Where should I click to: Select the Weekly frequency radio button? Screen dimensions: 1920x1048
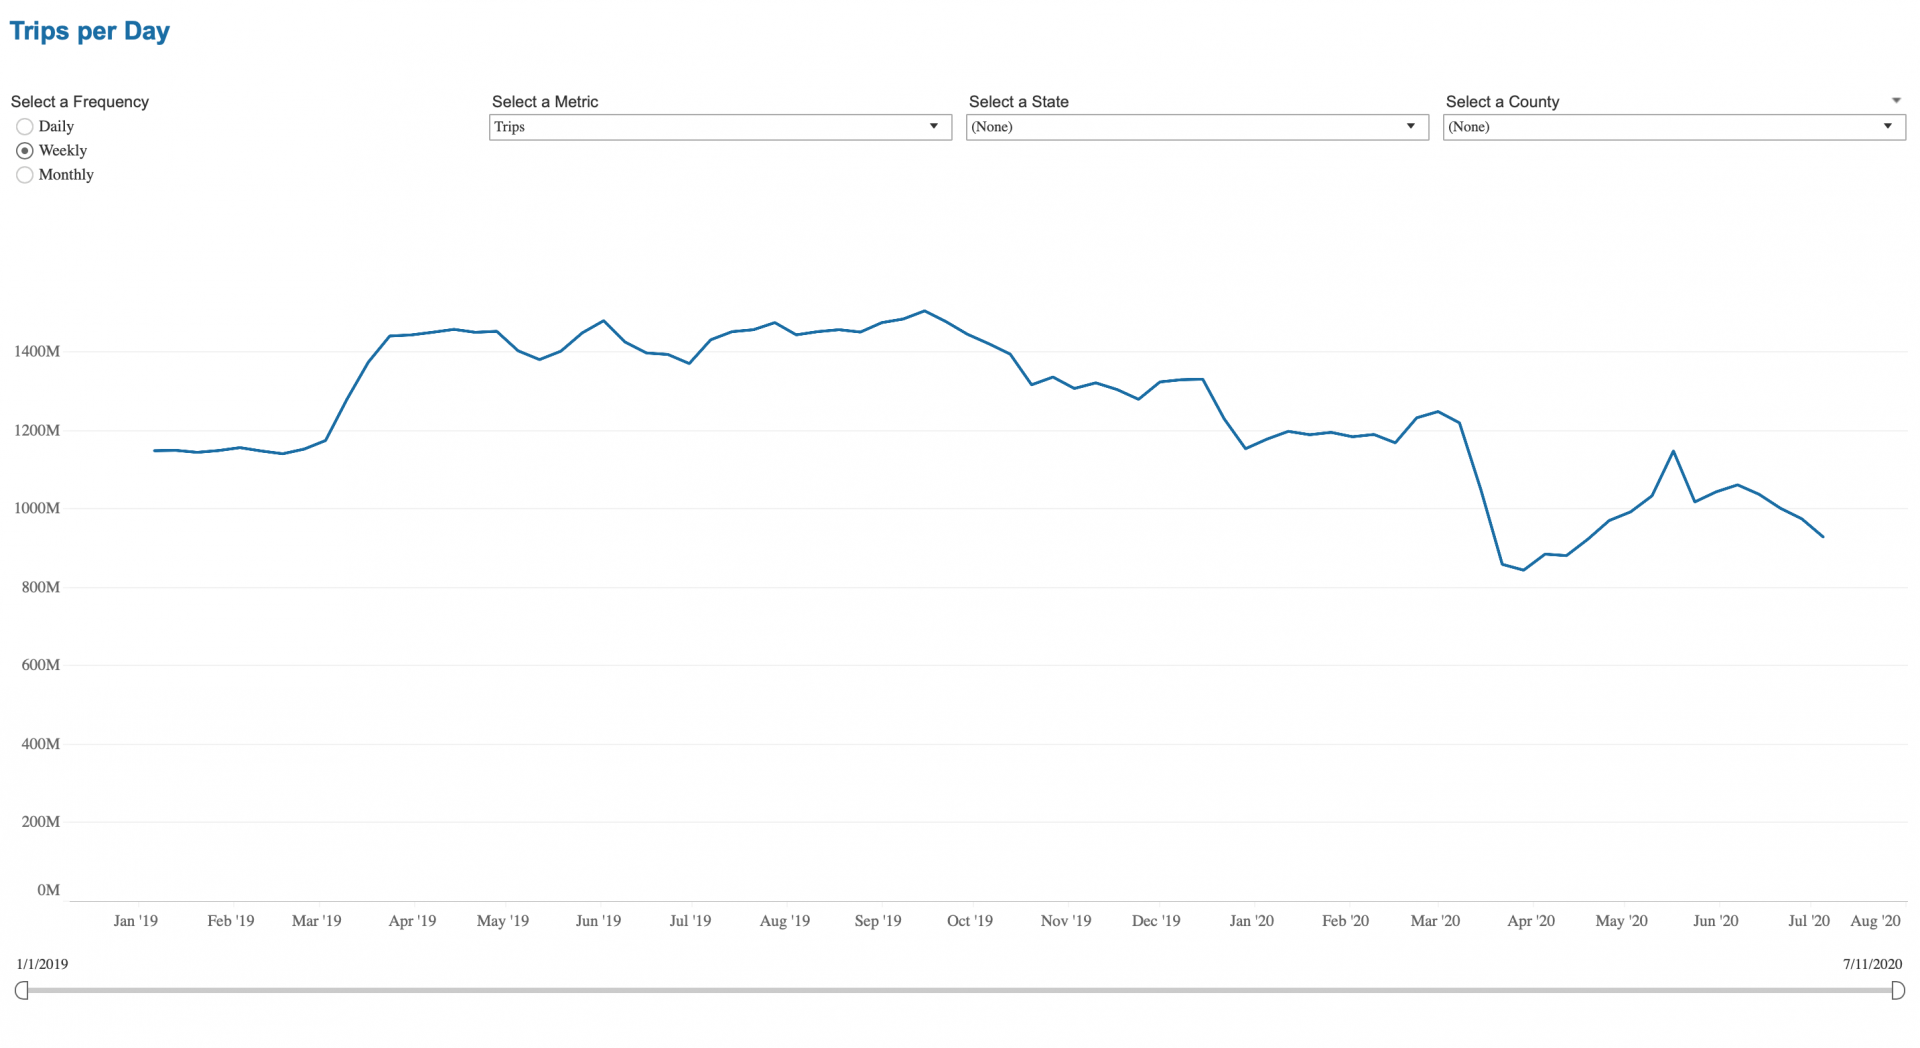pos(24,150)
